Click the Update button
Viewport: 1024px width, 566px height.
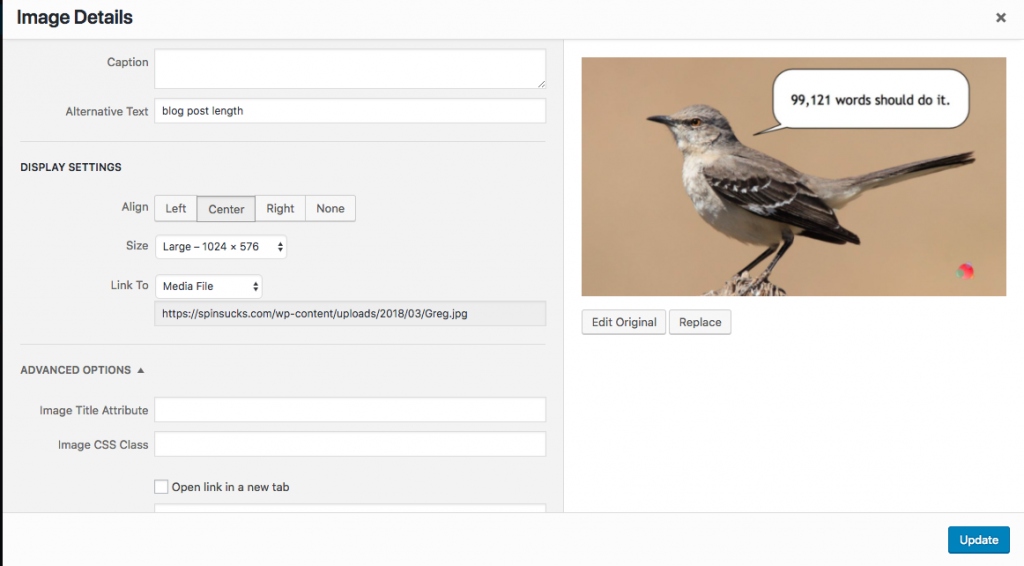(978, 540)
